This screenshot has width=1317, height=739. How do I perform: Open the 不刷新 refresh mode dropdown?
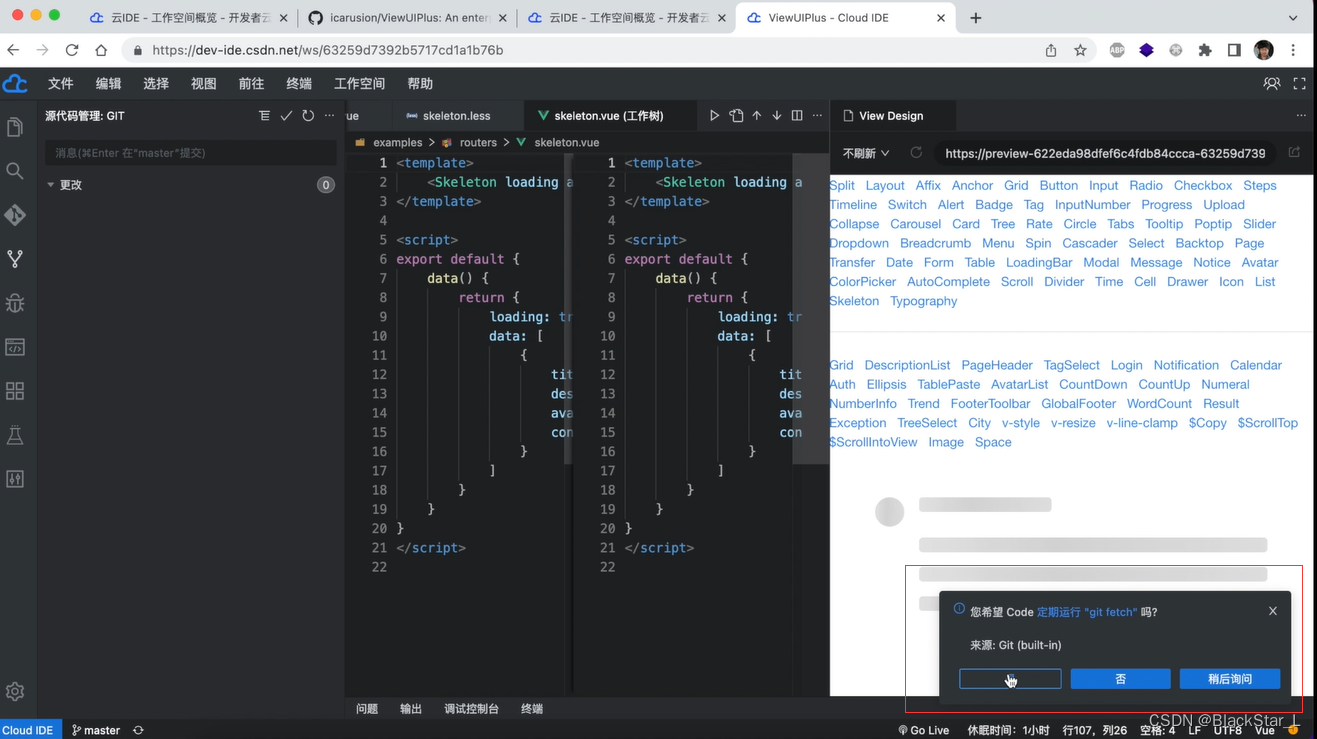866,153
